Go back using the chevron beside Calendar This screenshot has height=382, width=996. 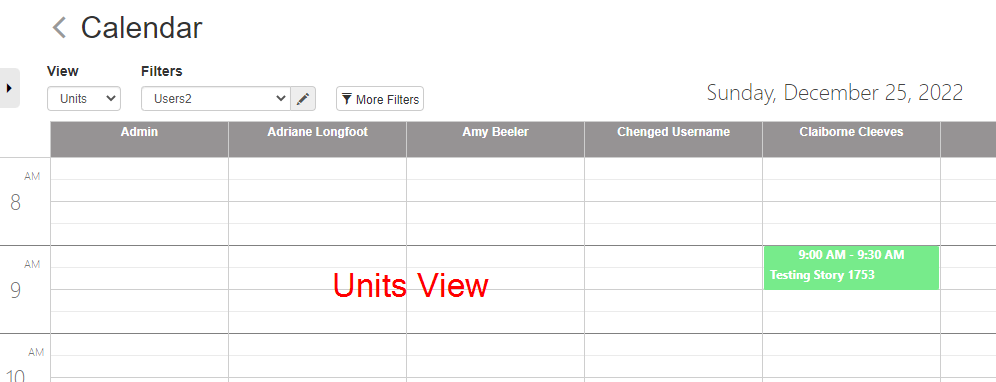point(59,28)
